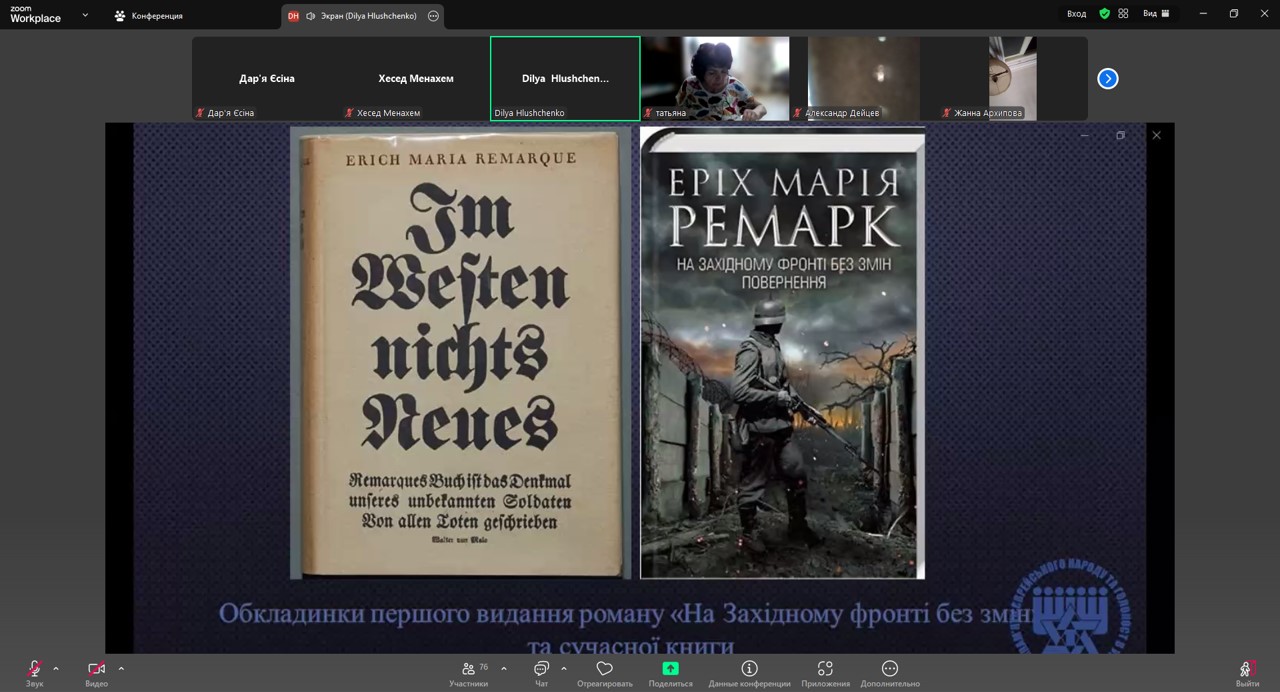Click Zoom Workplace logo
This screenshot has width=1280, height=692.
click(x=35, y=14)
